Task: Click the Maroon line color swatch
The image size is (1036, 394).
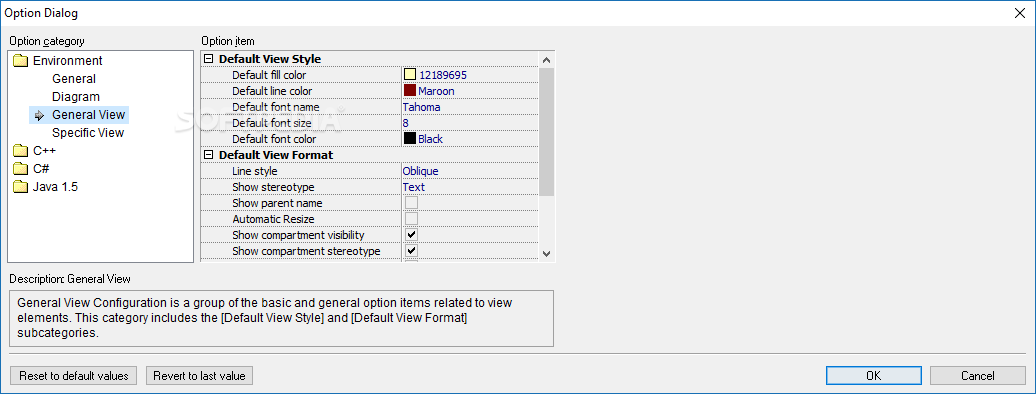Action: click(410, 91)
